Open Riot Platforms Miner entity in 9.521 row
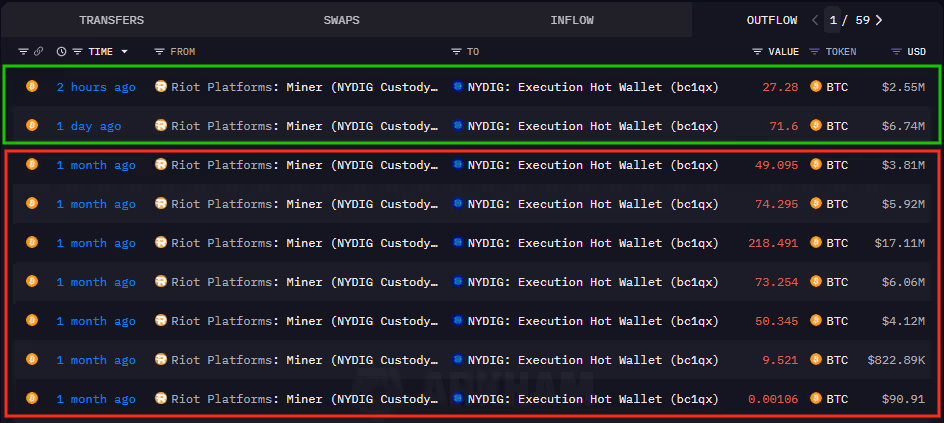944x423 pixels. coord(305,360)
